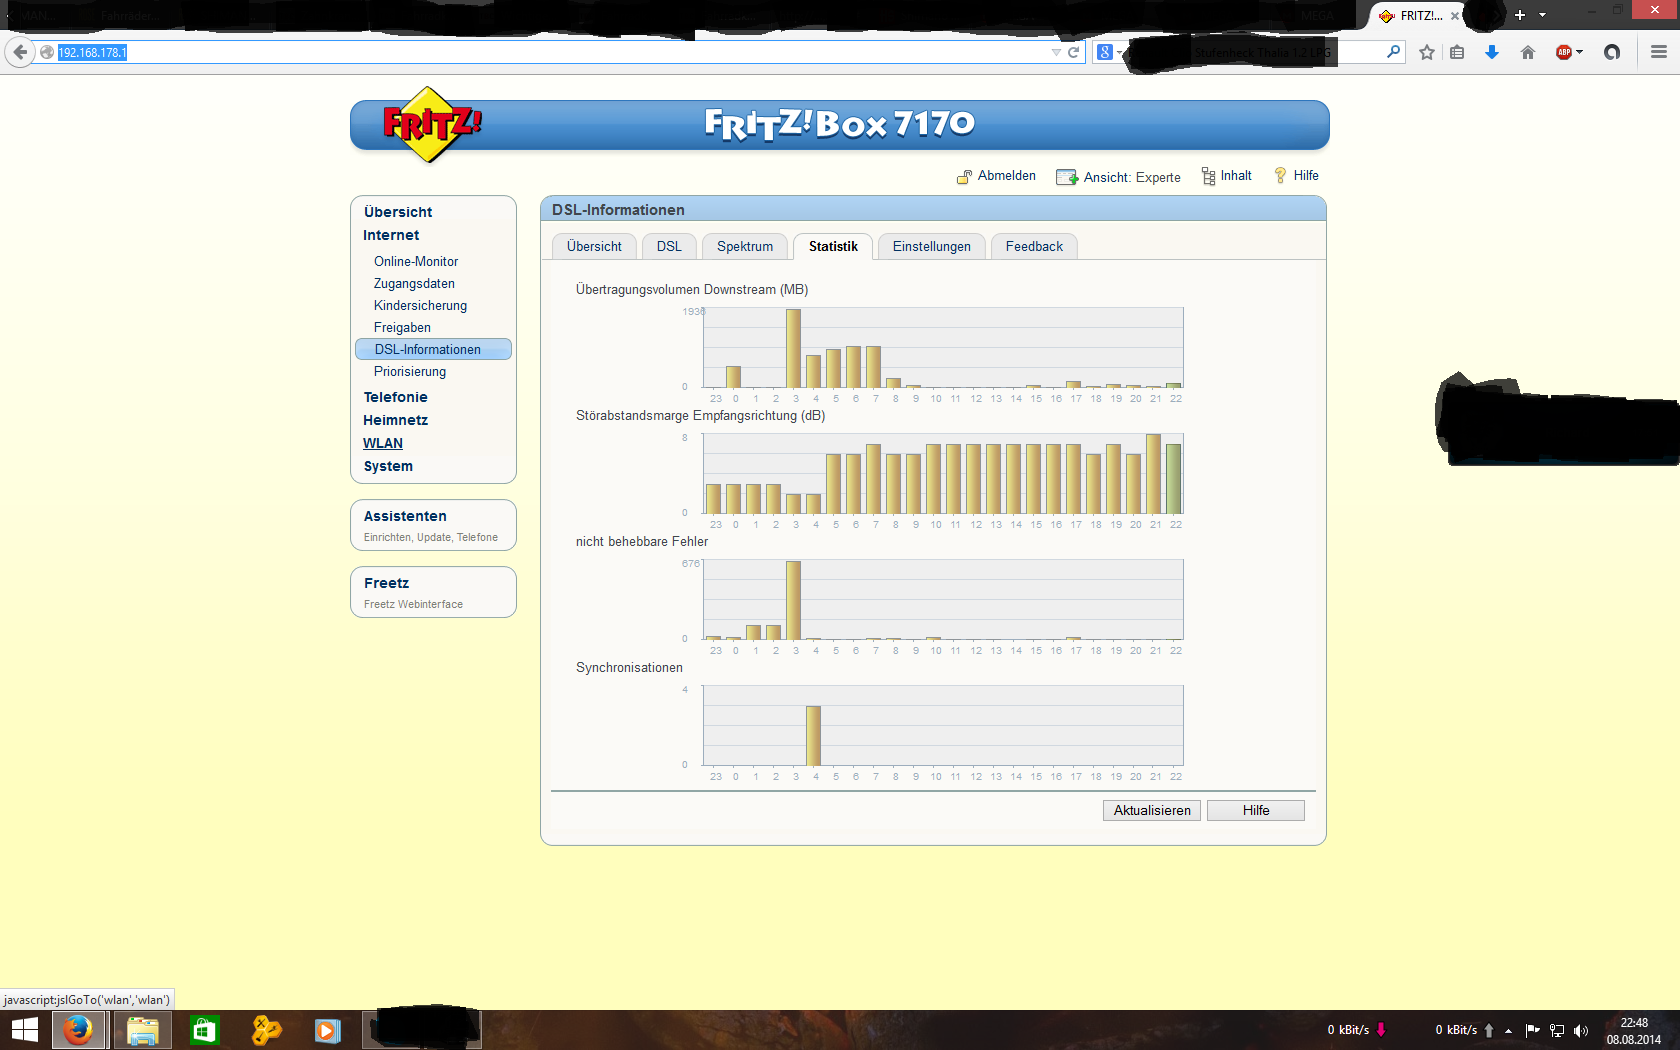
Task: Expand the WLAN sidebar section
Action: coord(383,443)
